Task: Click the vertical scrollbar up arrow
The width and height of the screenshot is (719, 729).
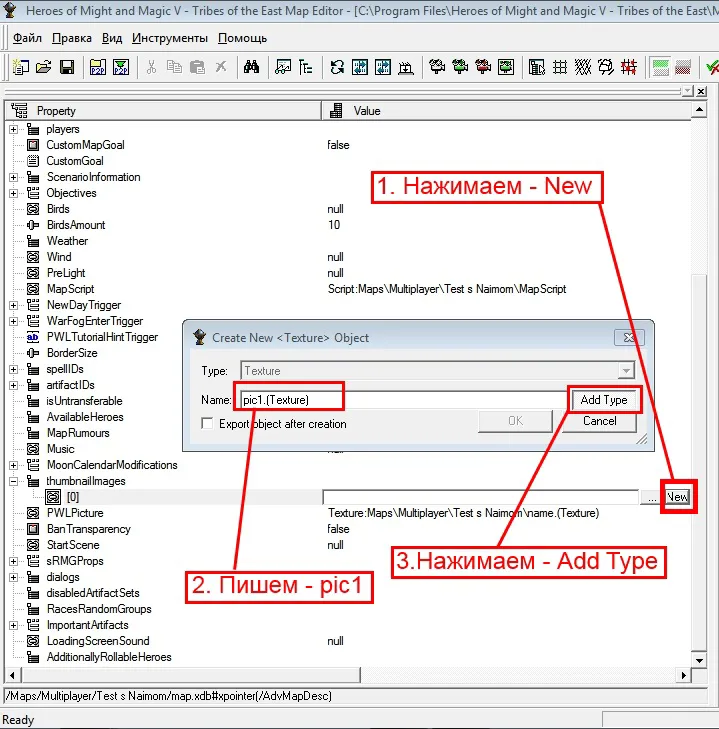Action: pos(699,110)
